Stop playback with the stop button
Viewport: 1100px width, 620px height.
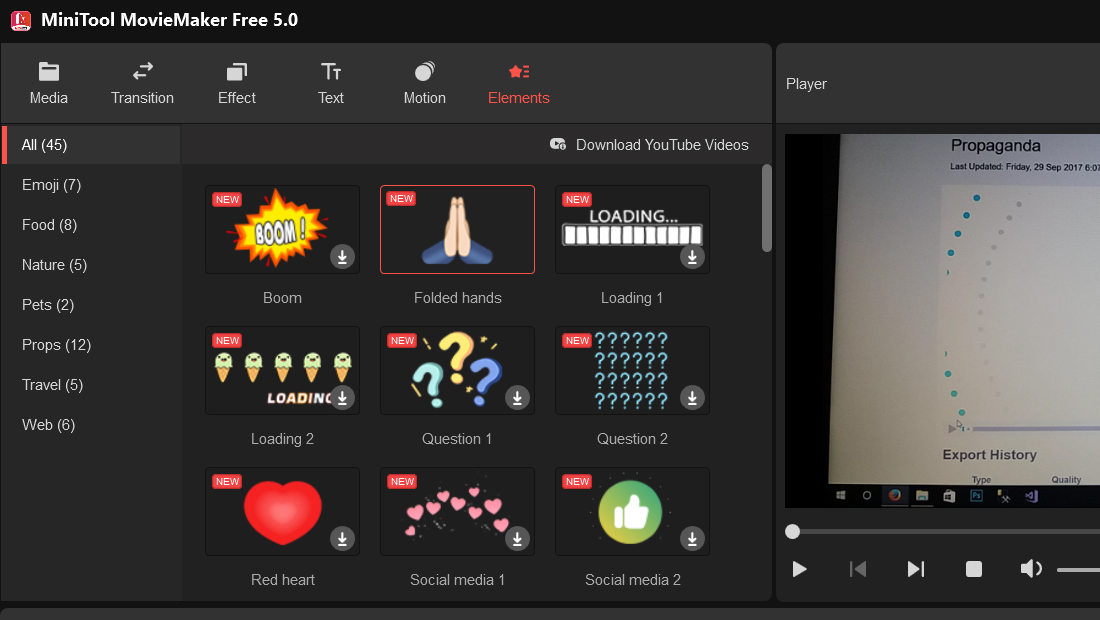coord(974,569)
